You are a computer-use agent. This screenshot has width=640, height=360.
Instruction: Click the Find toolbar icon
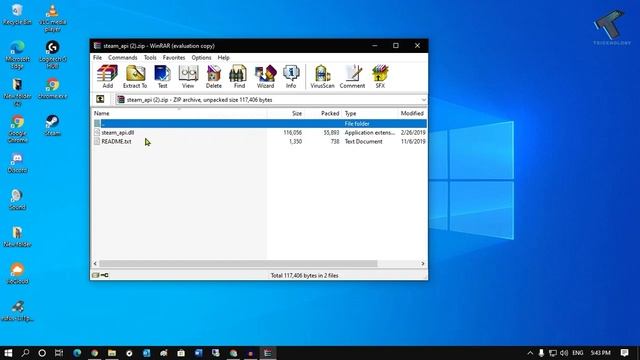[239, 76]
